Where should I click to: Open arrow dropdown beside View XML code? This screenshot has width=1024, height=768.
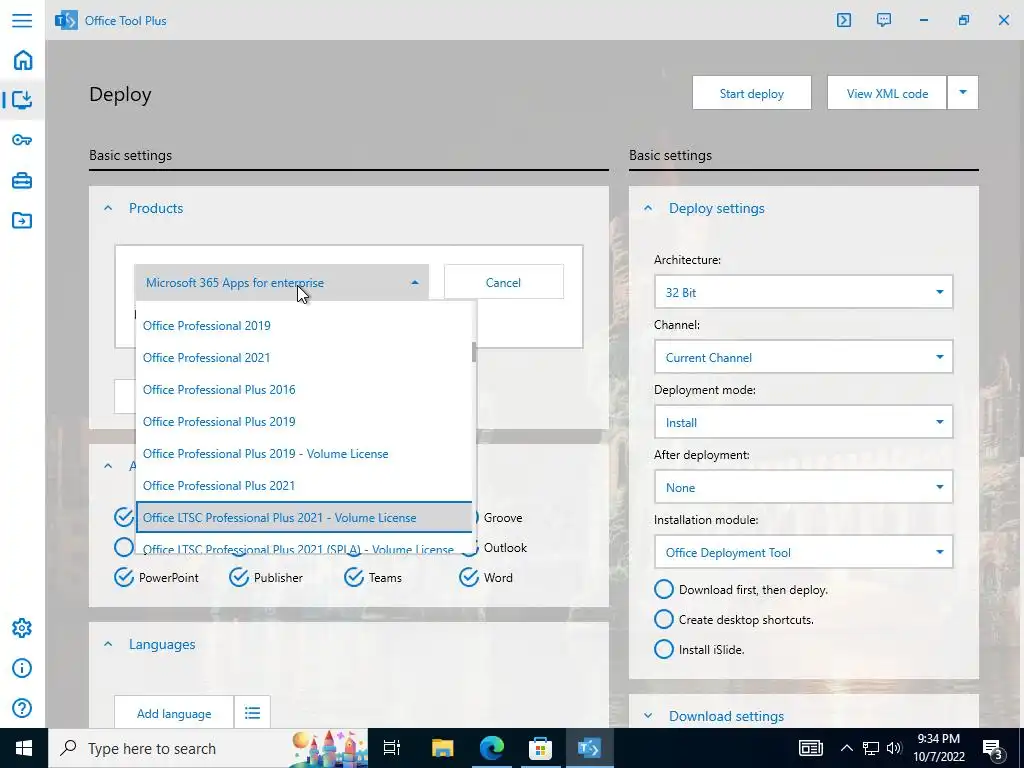(963, 93)
